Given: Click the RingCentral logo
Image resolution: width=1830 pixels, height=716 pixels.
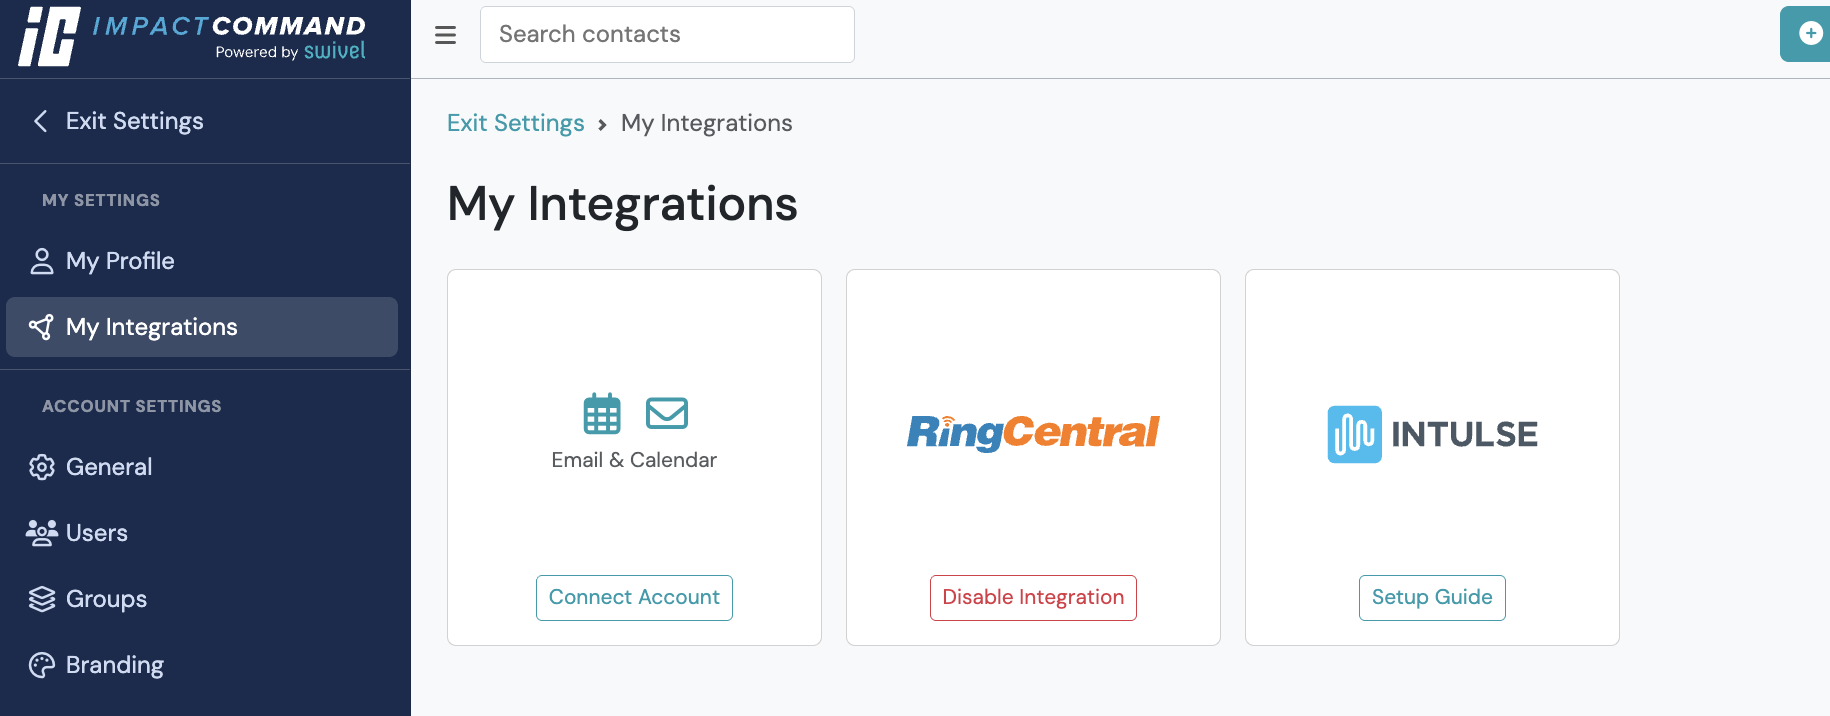Looking at the screenshot, I should (x=1033, y=432).
